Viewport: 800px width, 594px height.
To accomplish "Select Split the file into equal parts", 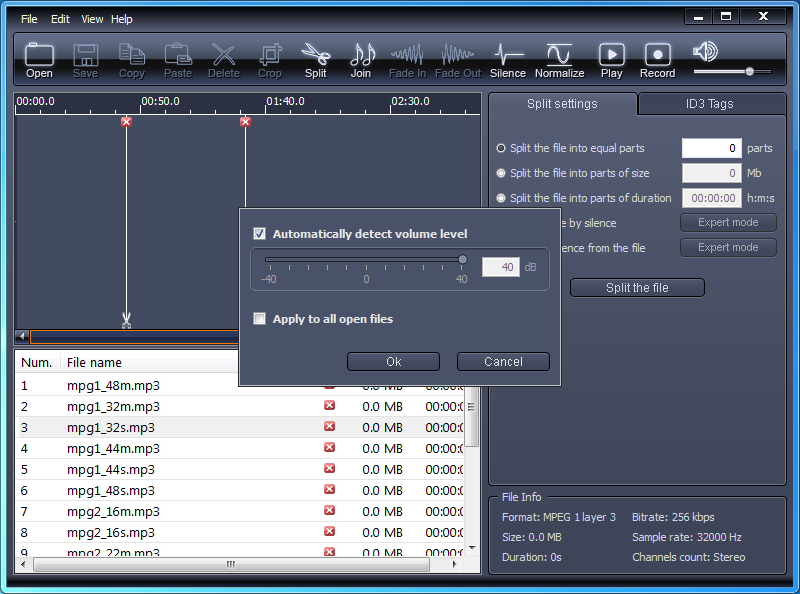I will click(x=501, y=148).
